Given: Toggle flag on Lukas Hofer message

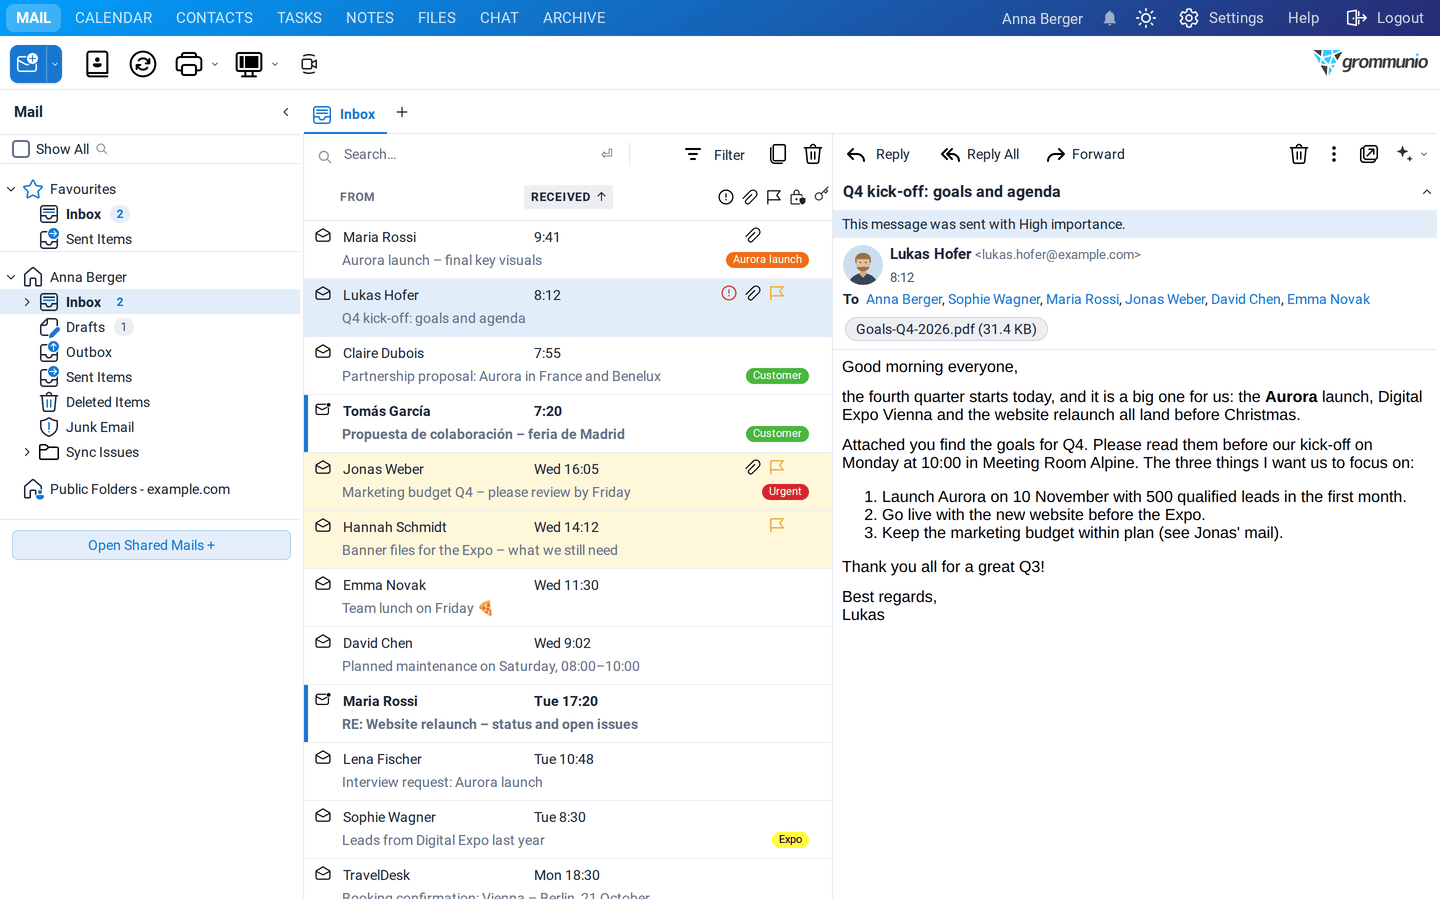Looking at the screenshot, I should click(776, 293).
